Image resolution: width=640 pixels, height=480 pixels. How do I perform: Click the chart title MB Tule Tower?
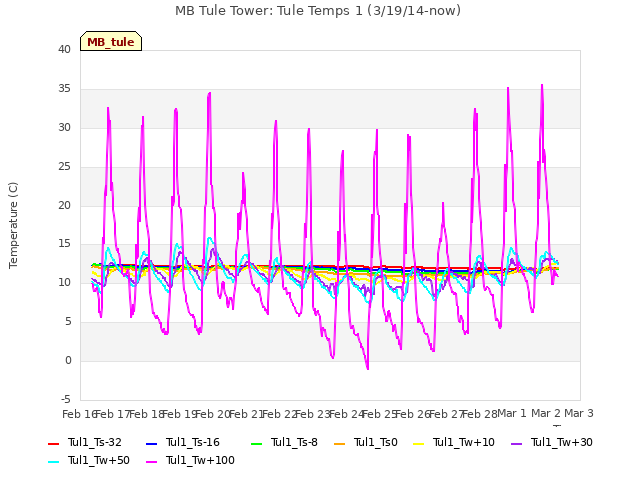[x=318, y=11]
